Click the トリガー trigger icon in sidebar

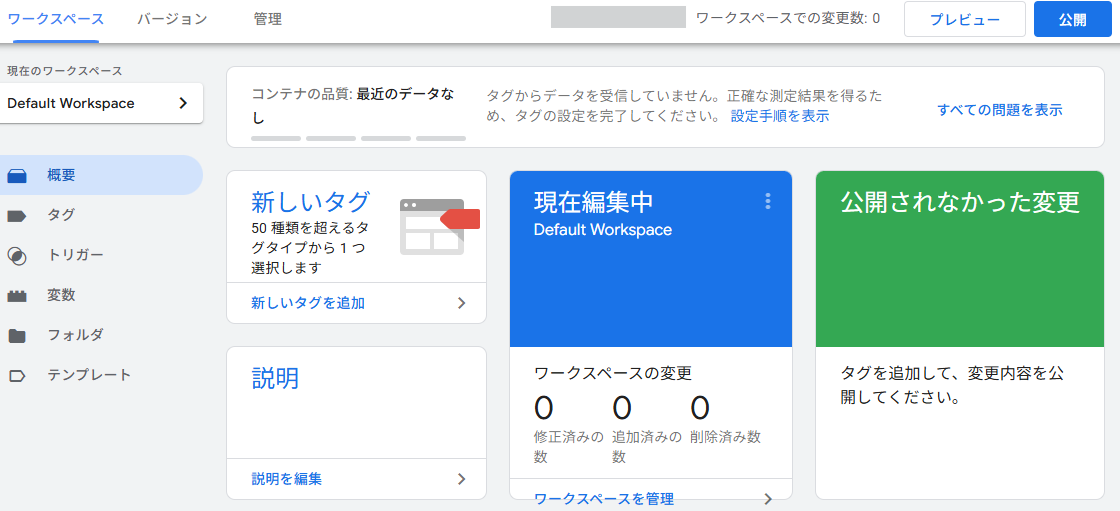(x=17, y=256)
